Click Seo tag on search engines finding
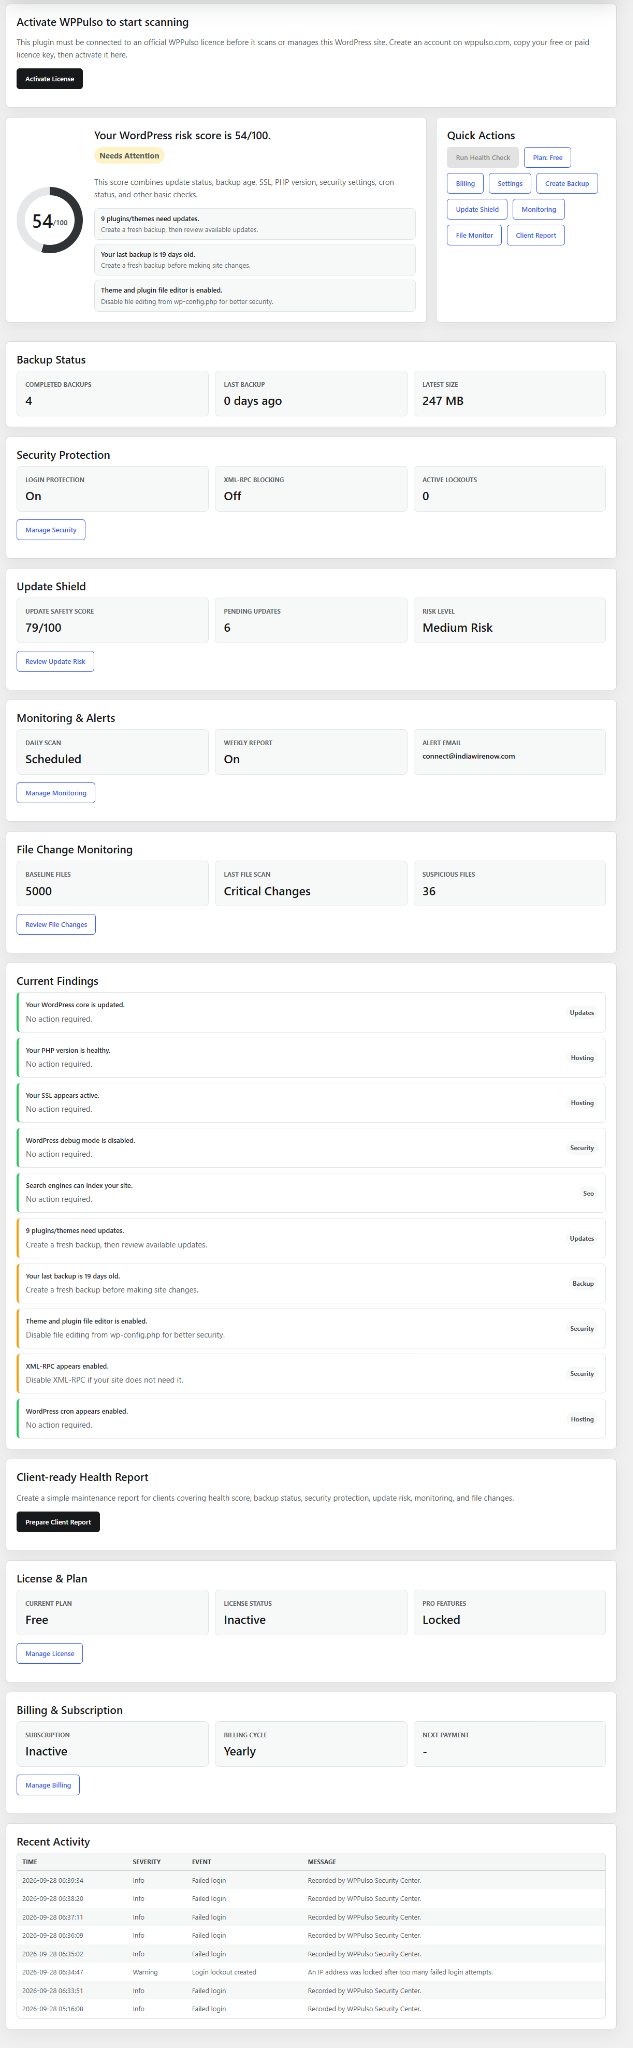 (x=588, y=1193)
